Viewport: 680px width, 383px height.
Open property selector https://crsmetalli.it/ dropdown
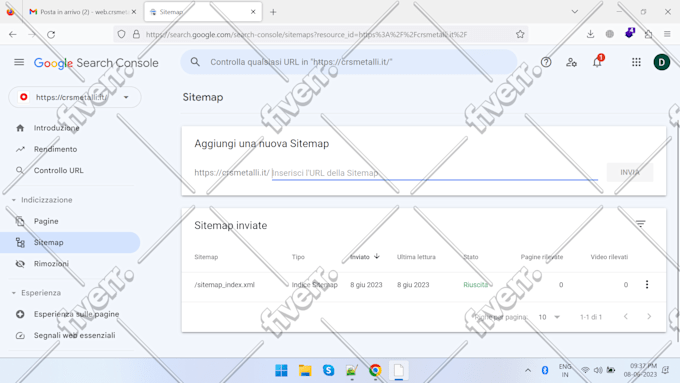click(x=75, y=97)
